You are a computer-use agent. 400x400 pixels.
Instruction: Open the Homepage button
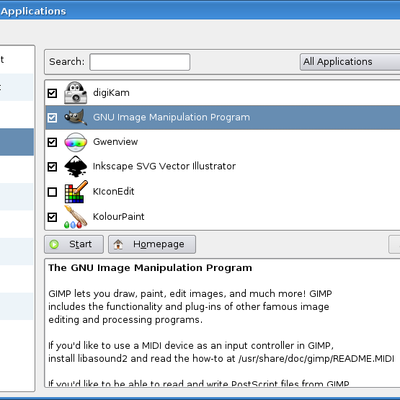(152, 244)
